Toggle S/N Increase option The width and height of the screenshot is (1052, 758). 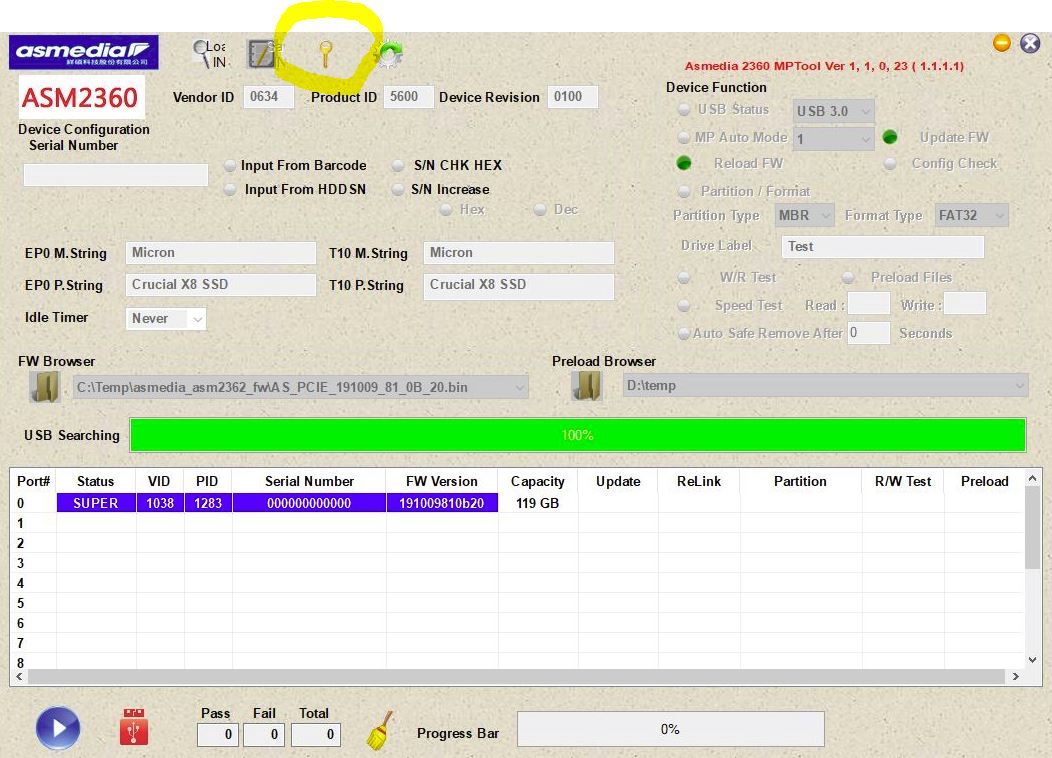pyautogui.click(x=398, y=189)
